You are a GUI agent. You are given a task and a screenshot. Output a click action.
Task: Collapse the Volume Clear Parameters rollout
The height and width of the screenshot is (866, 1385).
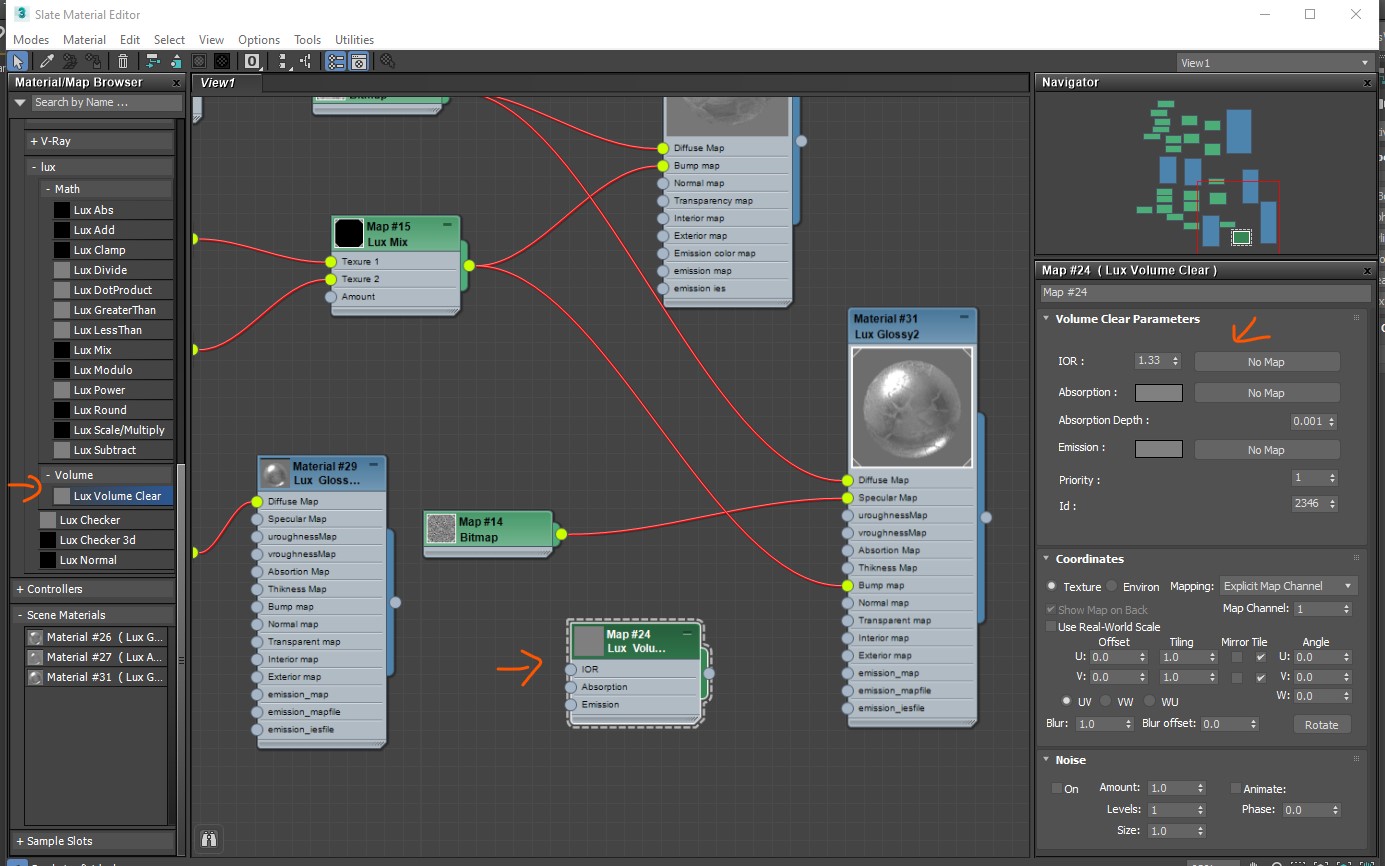click(1047, 319)
